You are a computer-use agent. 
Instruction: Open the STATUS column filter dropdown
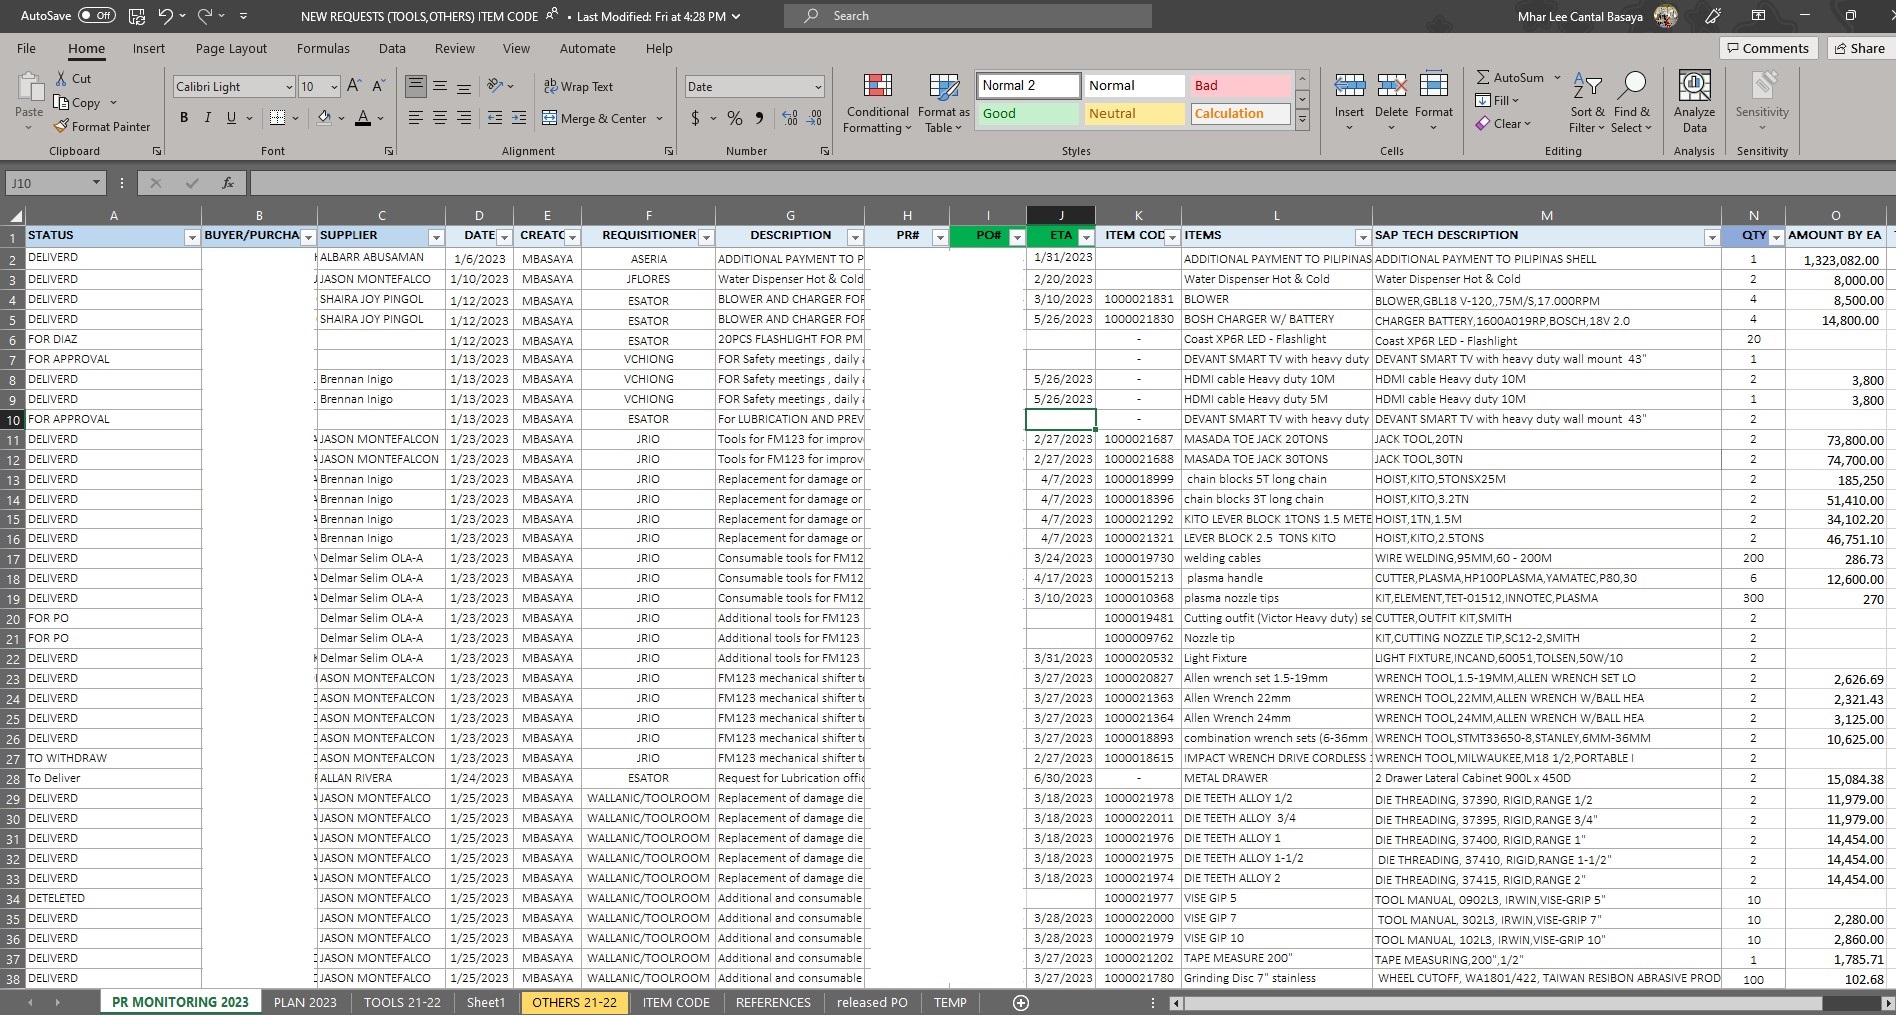point(191,237)
